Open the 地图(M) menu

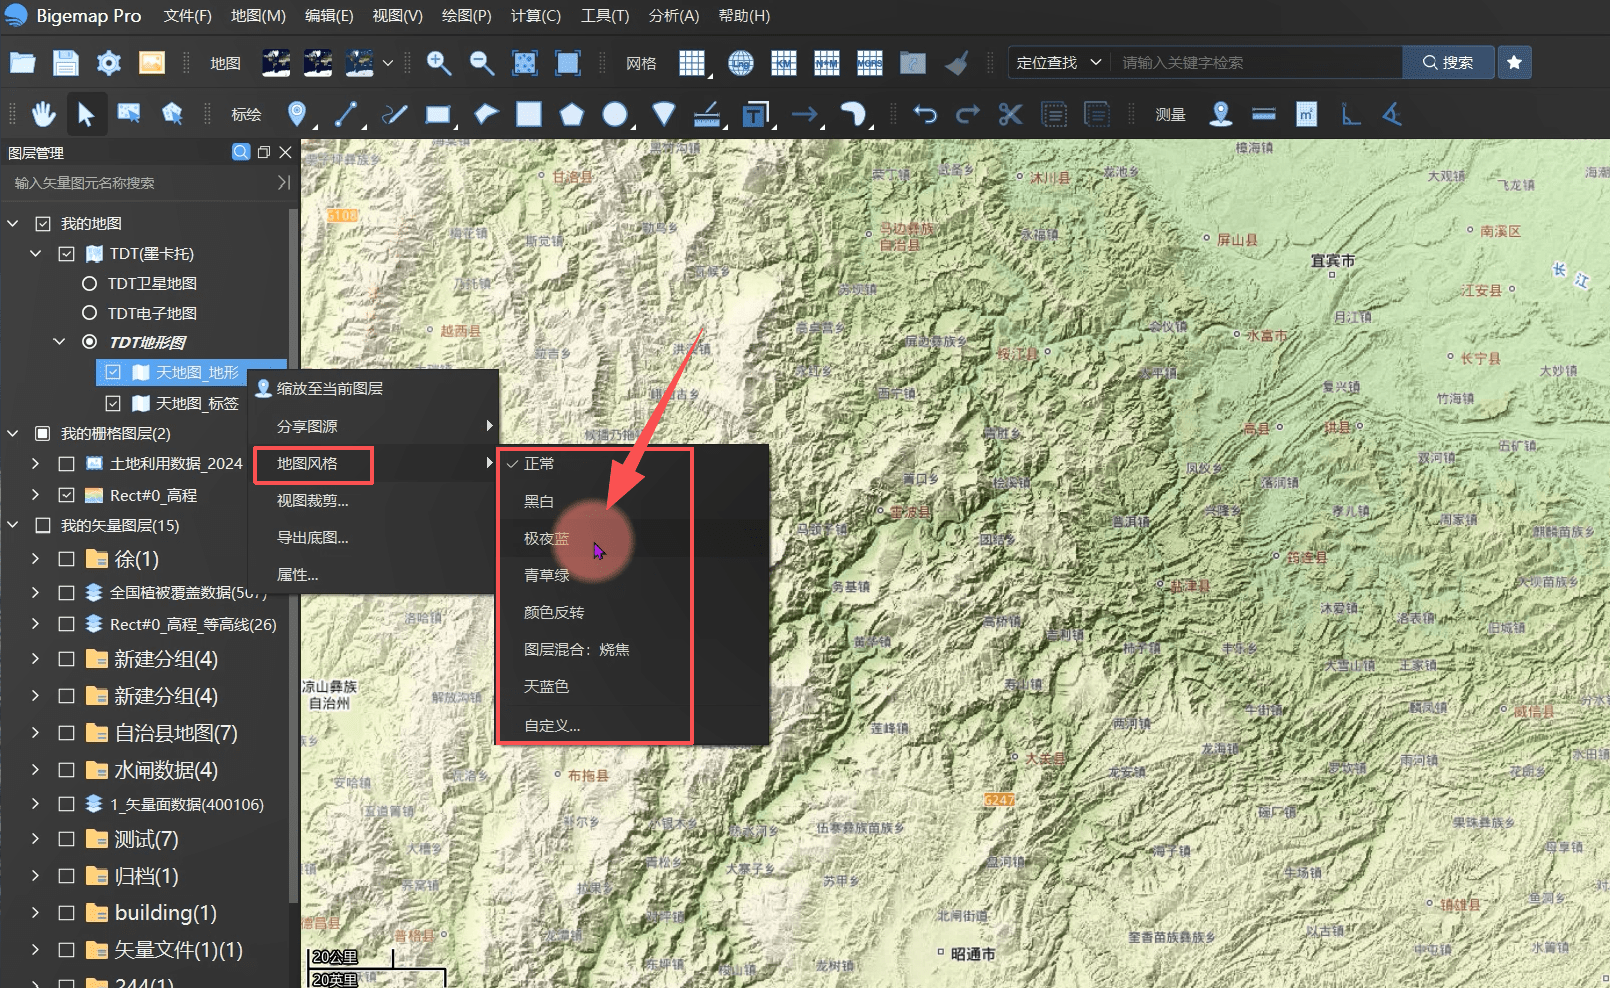point(258,16)
